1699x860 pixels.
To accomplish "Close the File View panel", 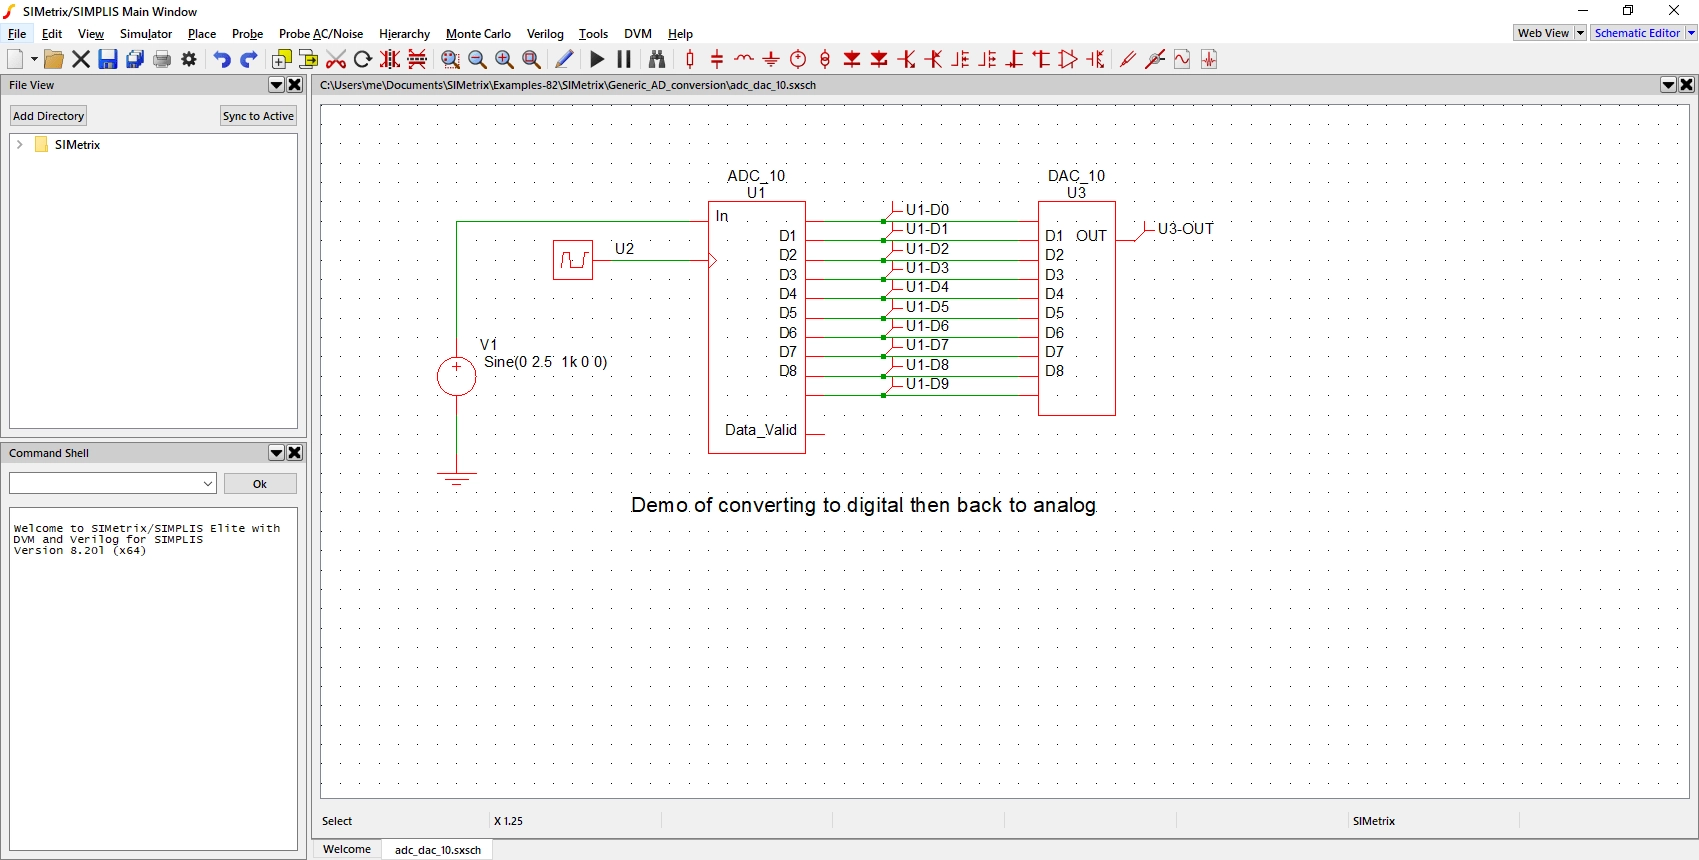I will pyautogui.click(x=295, y=85).
